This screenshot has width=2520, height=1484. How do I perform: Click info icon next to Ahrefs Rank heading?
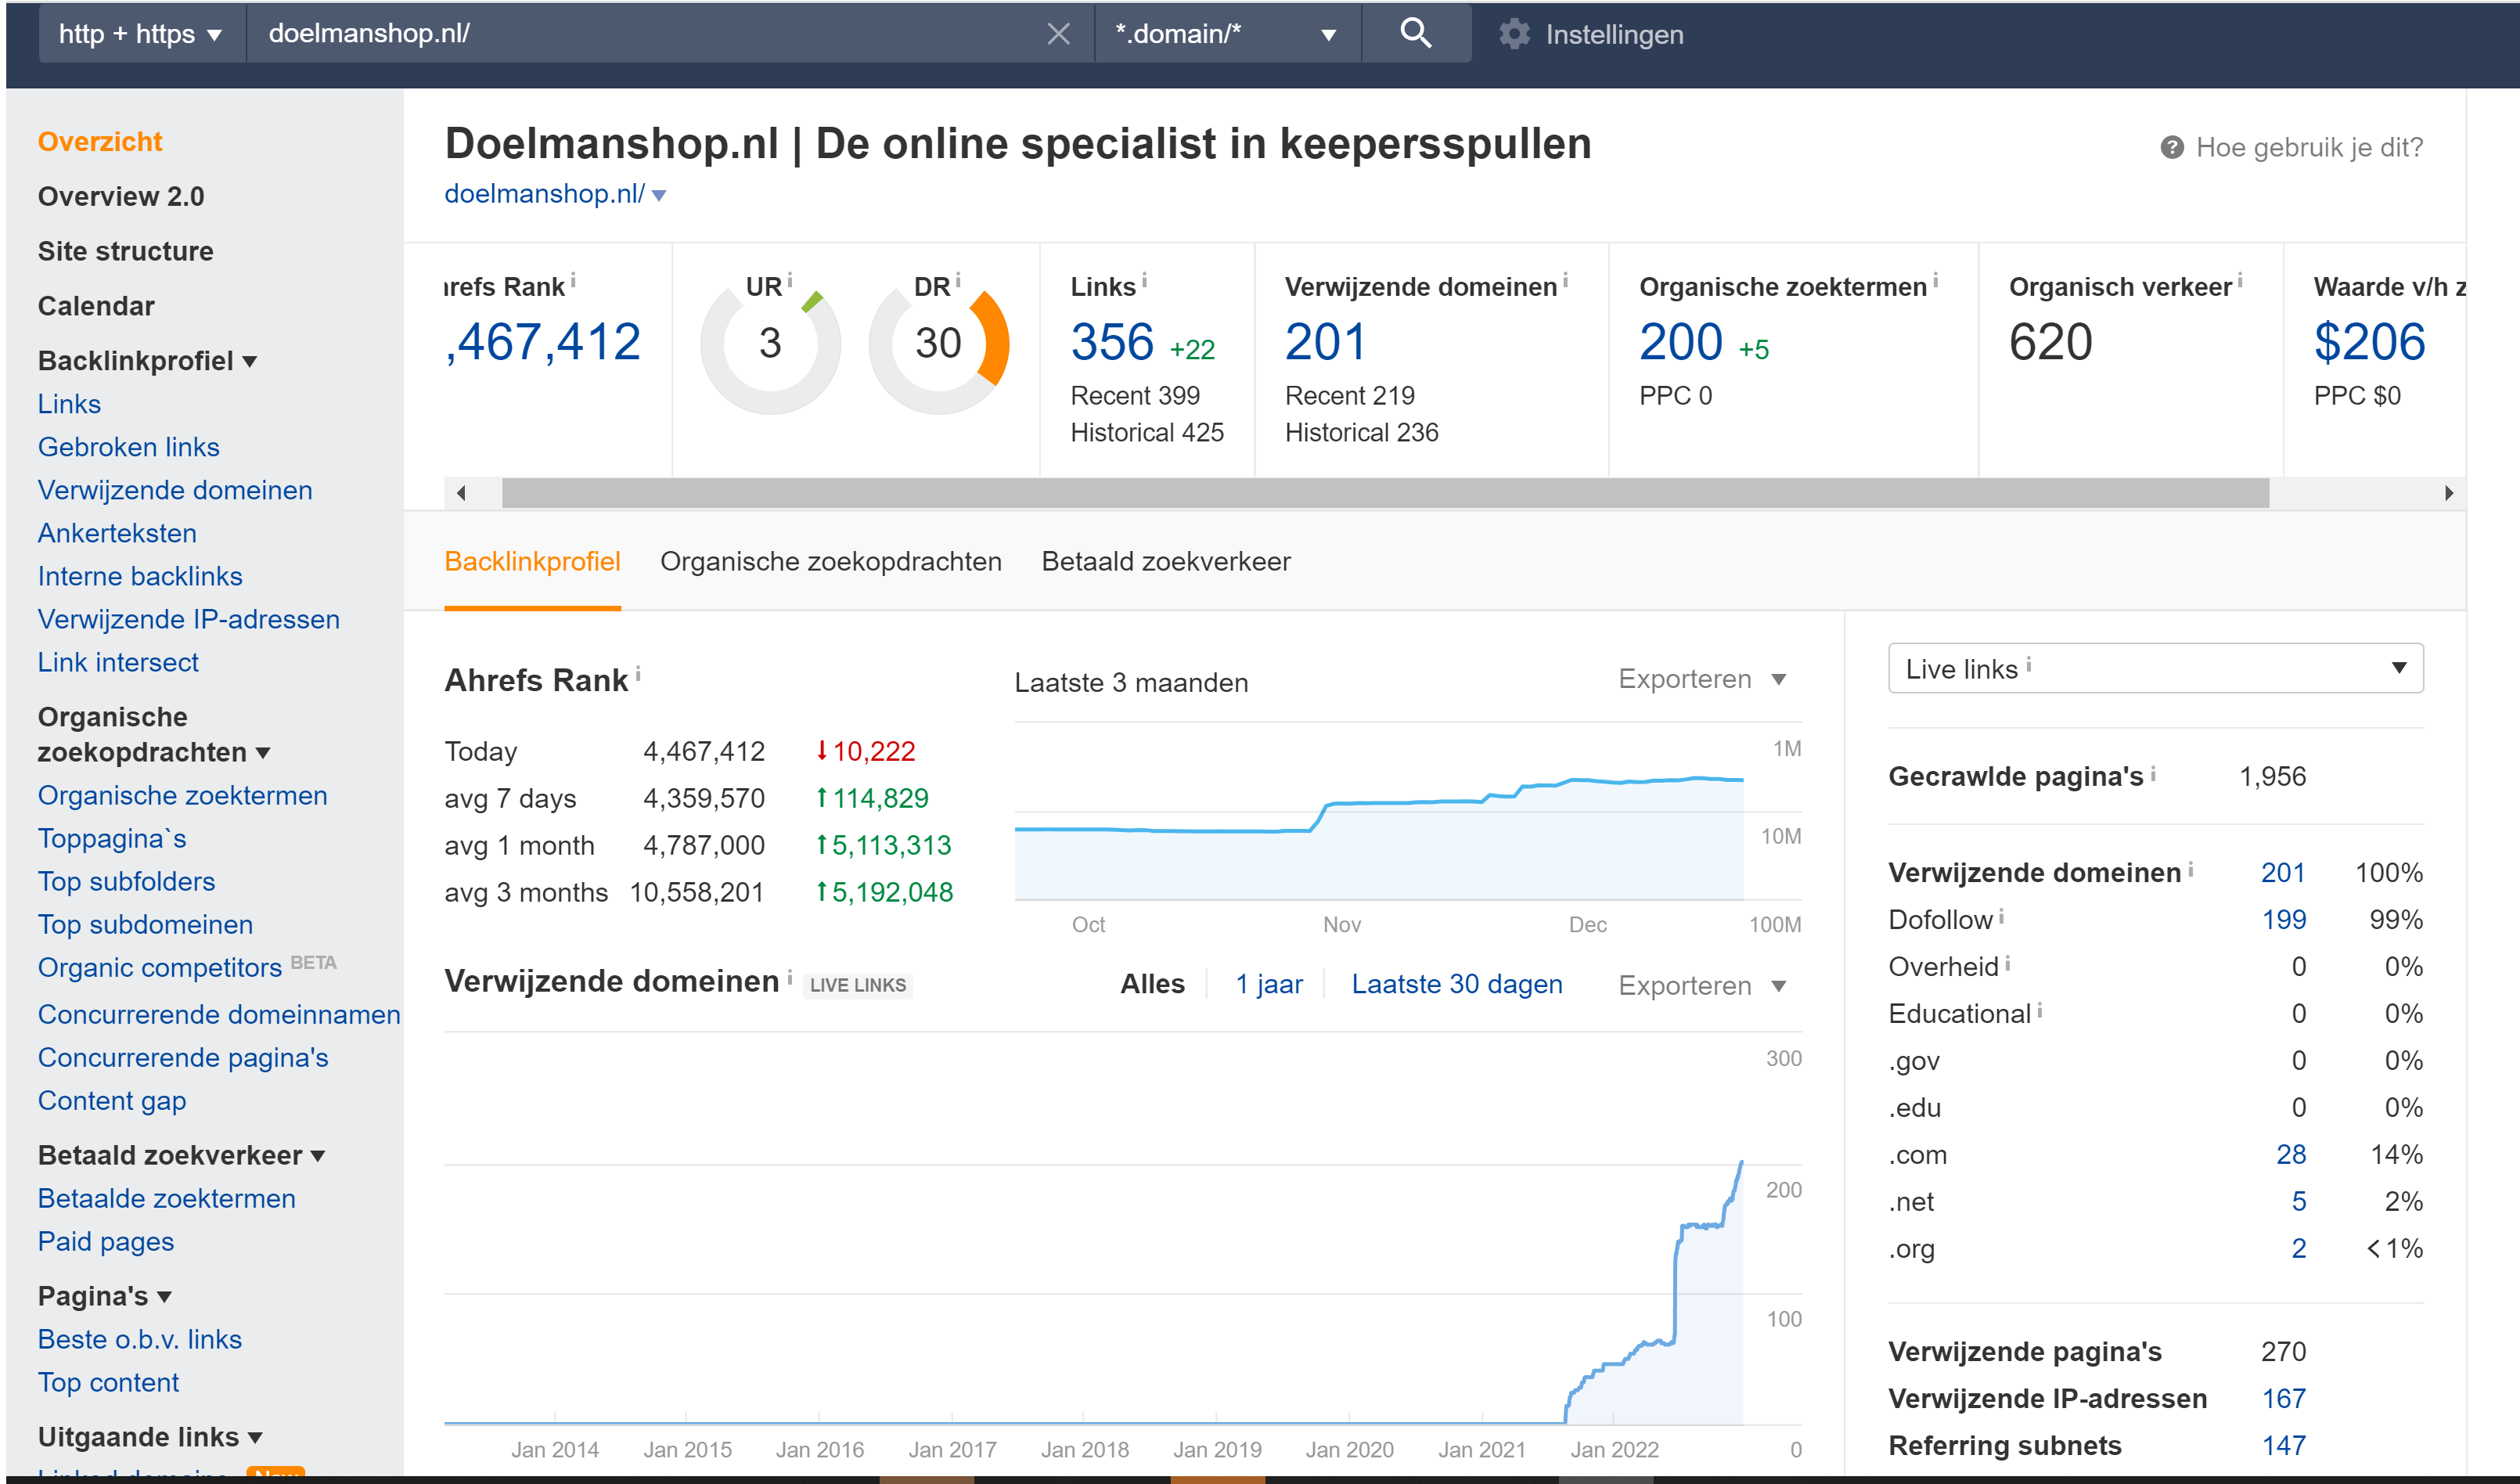pos(638,674)
